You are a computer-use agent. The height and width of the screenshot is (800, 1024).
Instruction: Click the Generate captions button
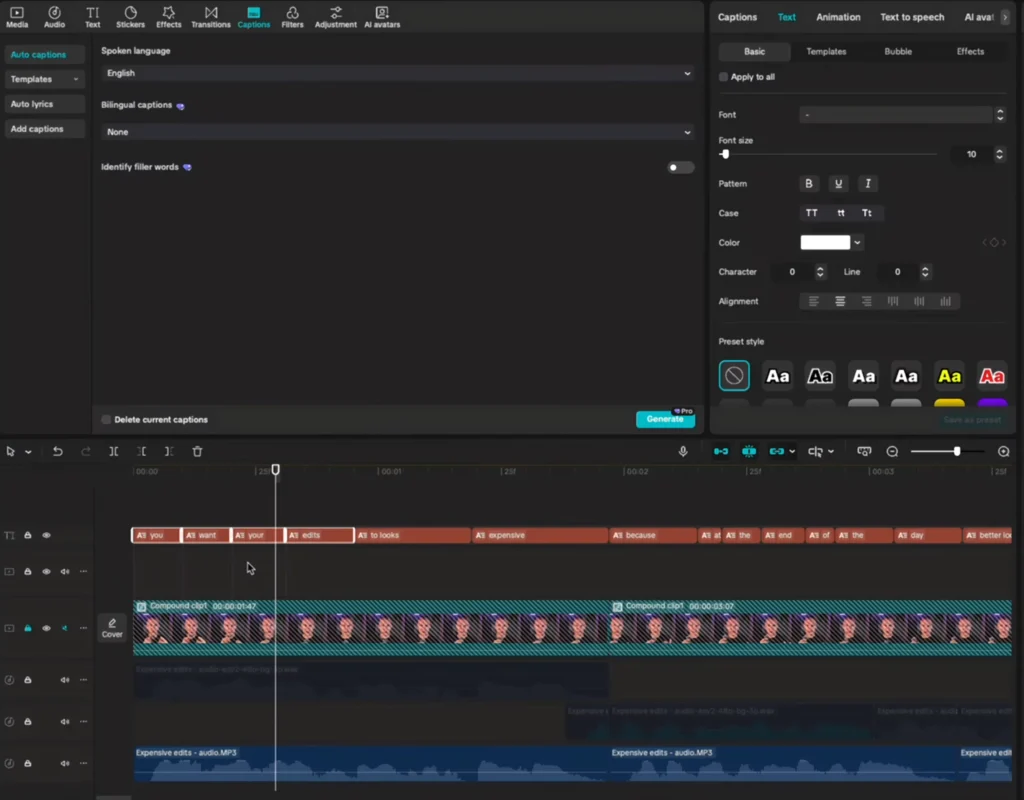pos(665,419)
